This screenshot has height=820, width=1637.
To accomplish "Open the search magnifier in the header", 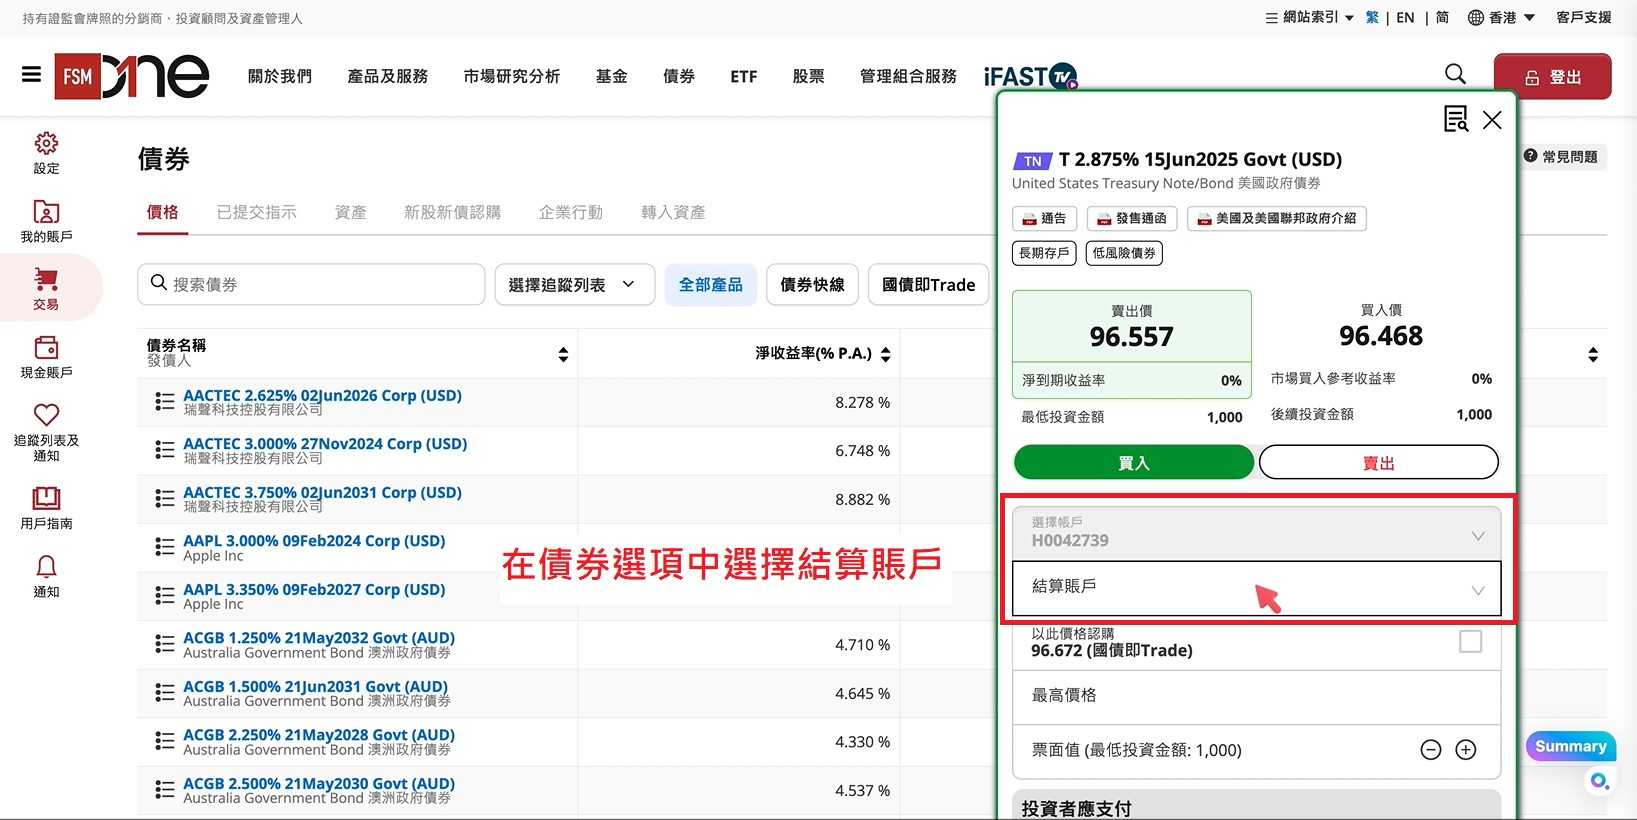I will 1455,74.
